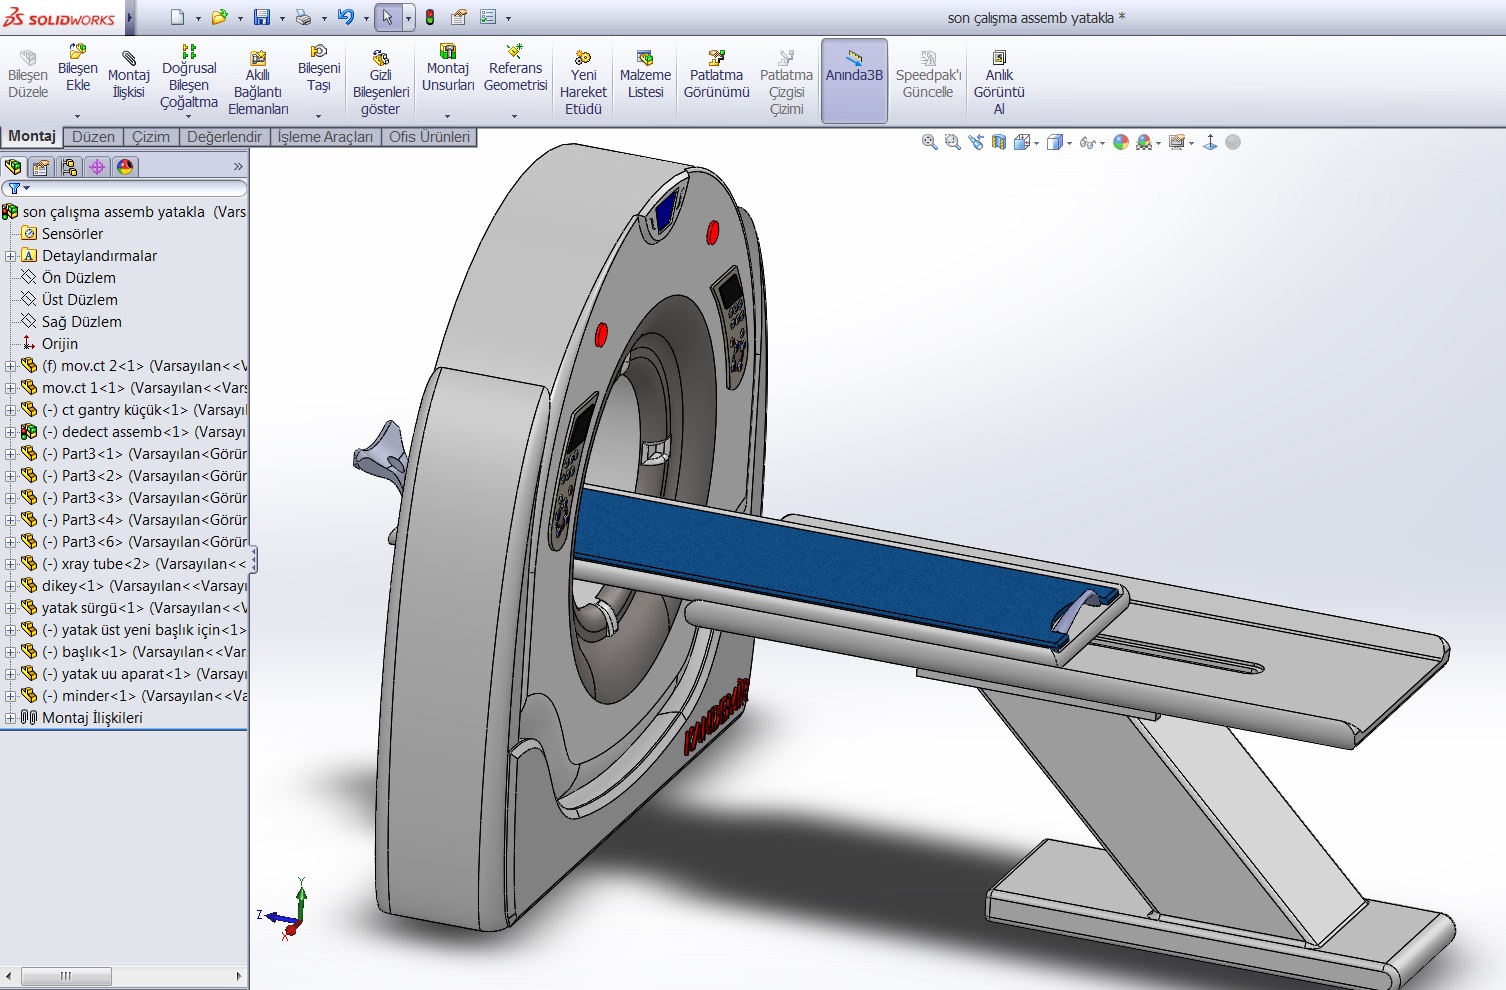Create a new document with New icon

point(177,17)
